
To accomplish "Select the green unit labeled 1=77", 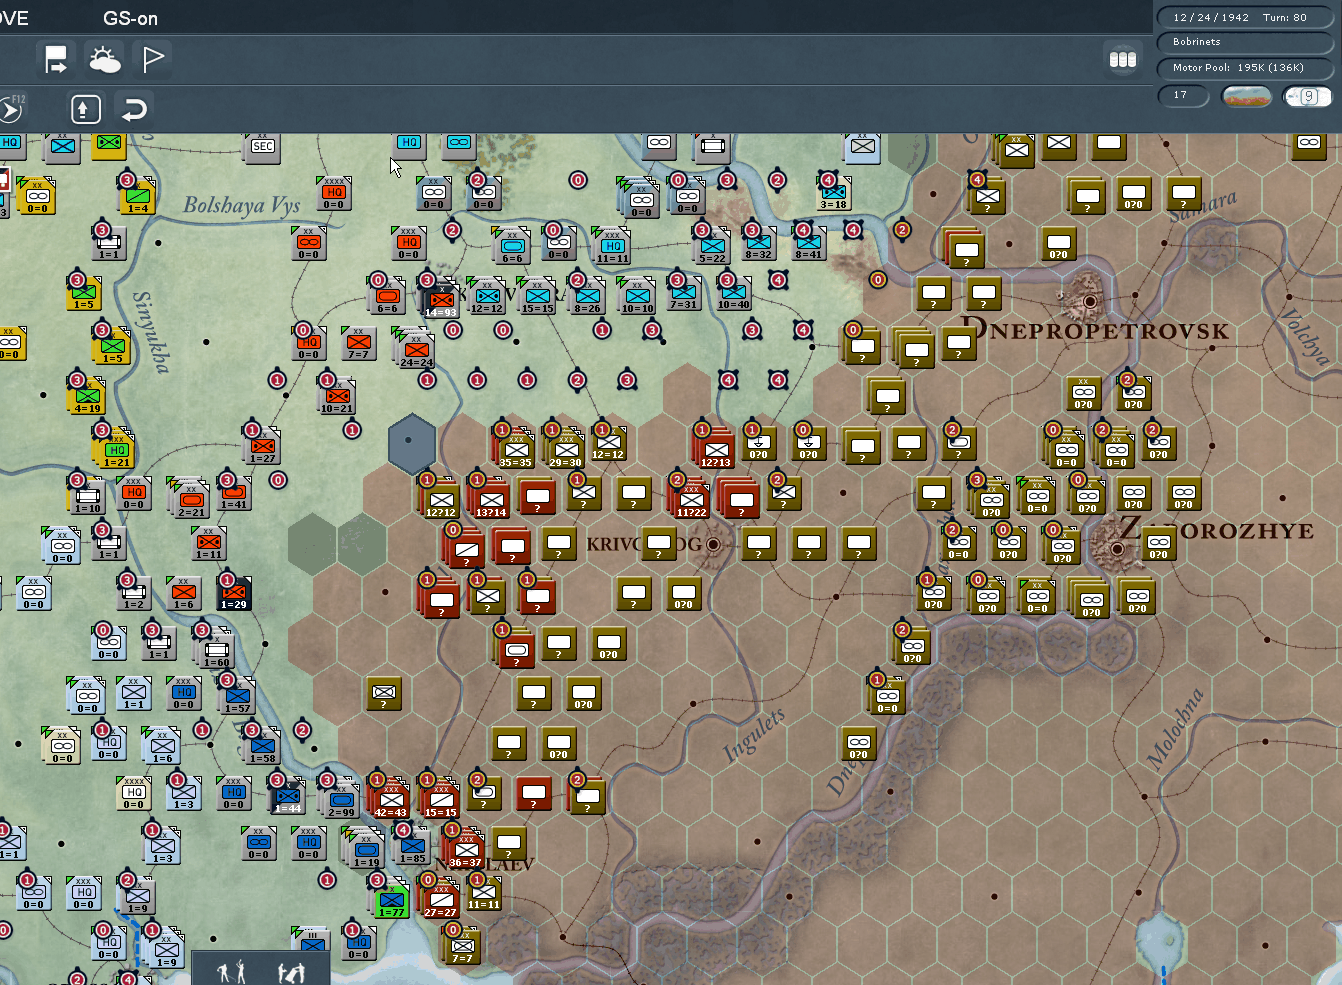I will [x=391, y=900].
